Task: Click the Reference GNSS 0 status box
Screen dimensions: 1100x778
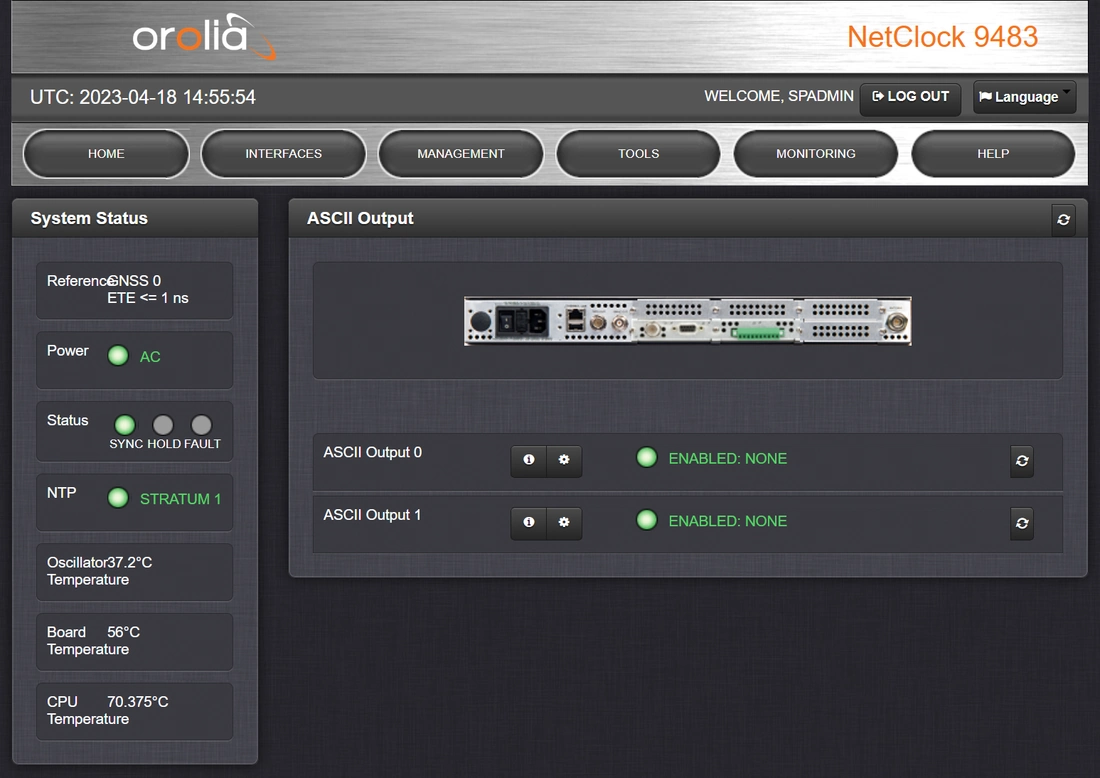Action: pyautogui.click(x=135, y=290)
